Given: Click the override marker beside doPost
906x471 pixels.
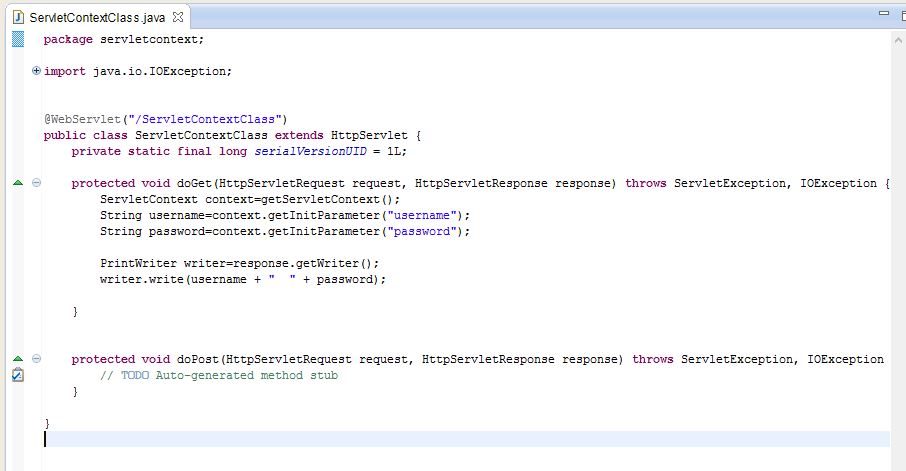Looking at the screenshot, I should pos(17,359).
